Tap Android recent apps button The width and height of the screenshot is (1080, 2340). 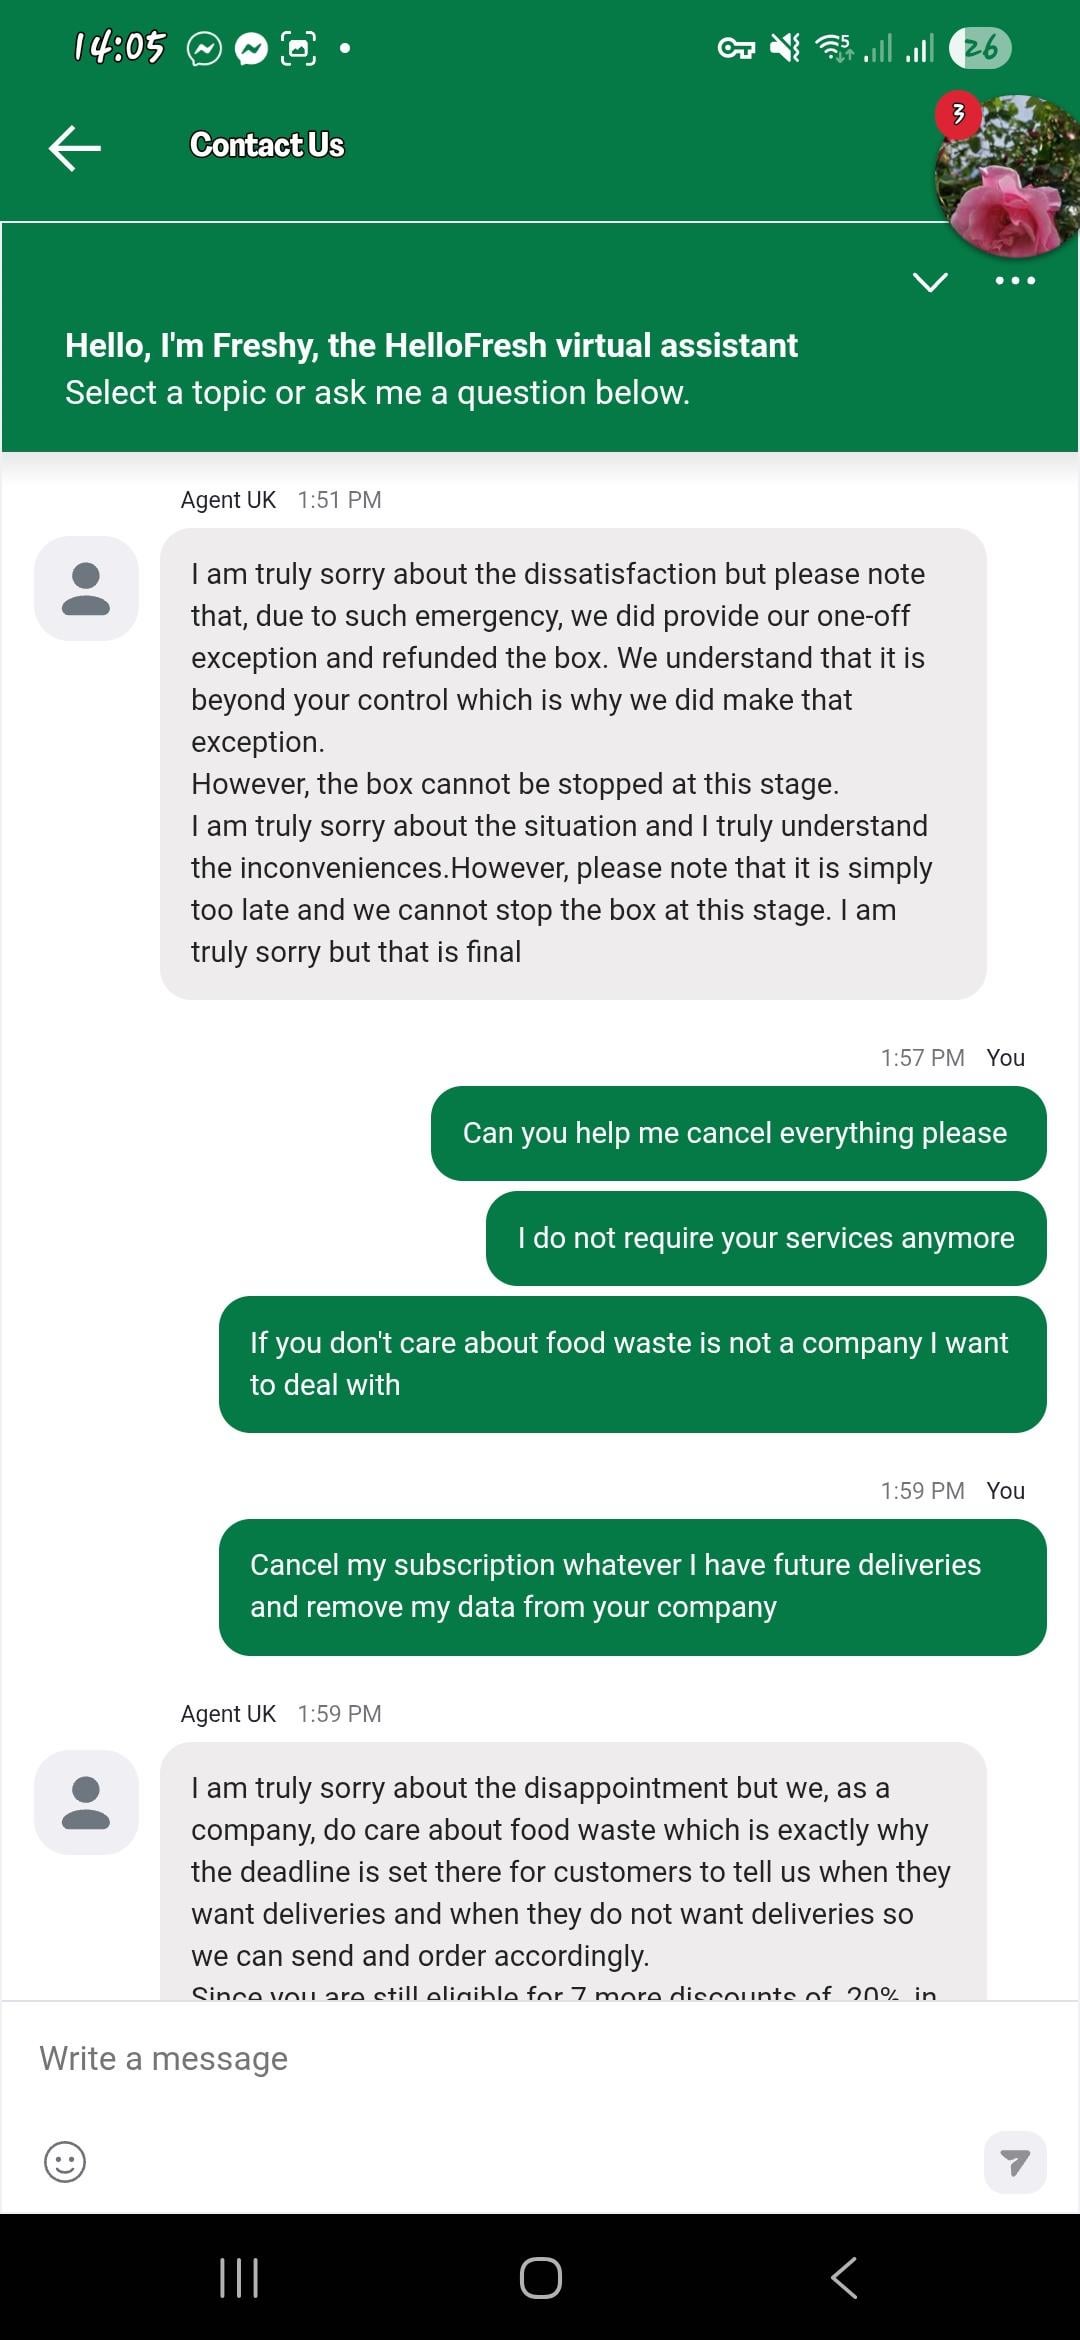[x=238, y=2277]
